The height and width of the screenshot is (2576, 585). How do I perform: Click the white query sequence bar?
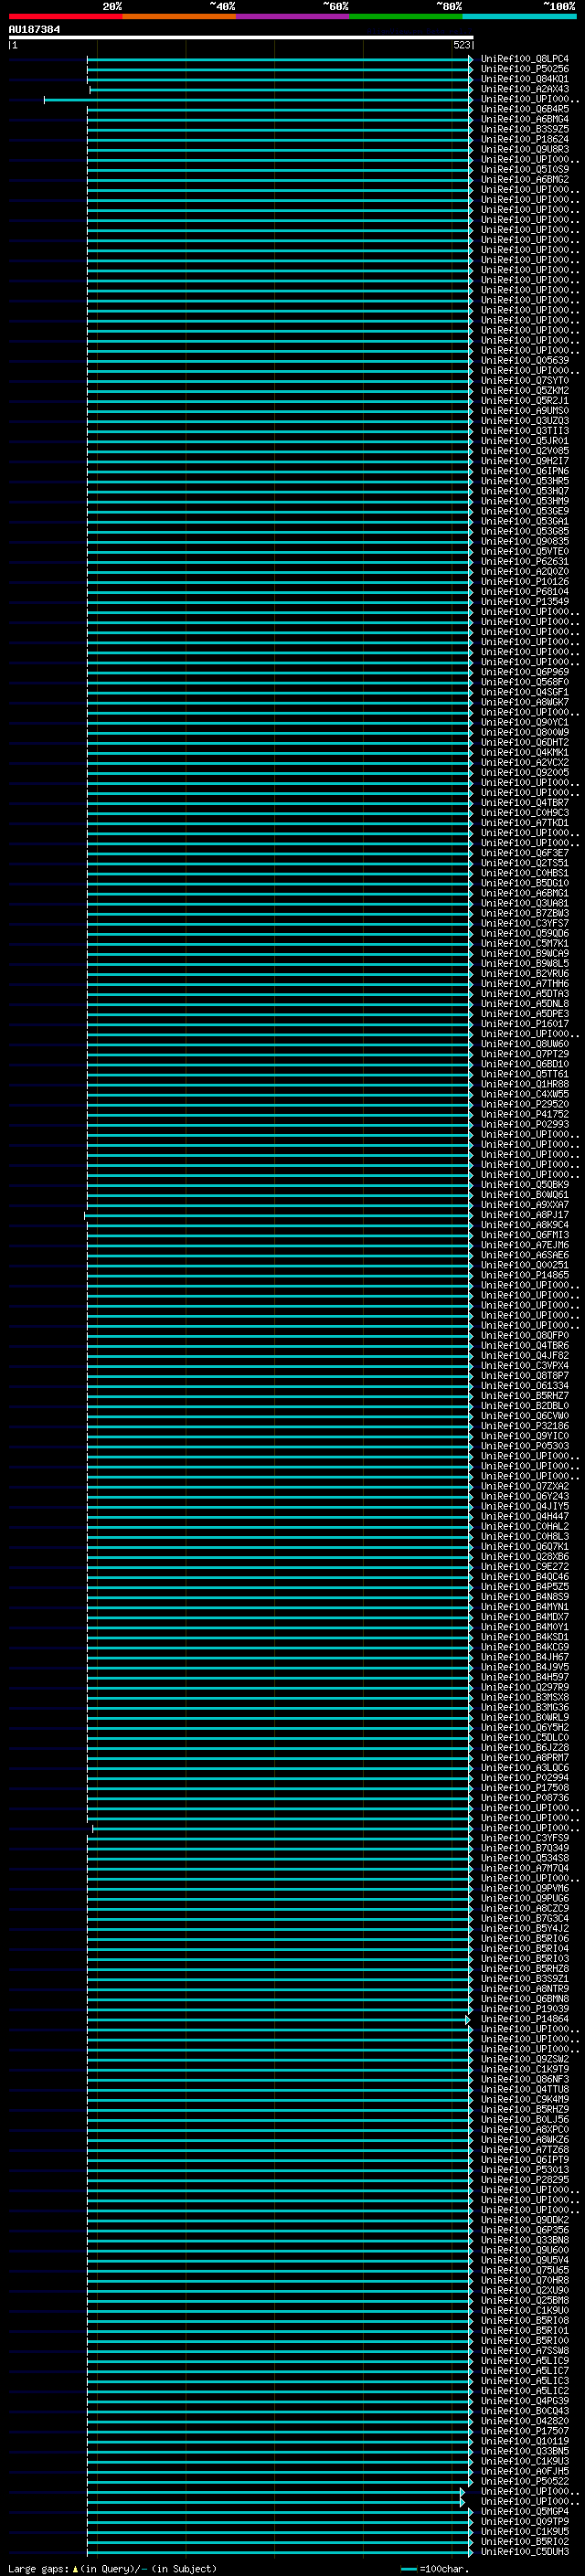tap(241, 37)
